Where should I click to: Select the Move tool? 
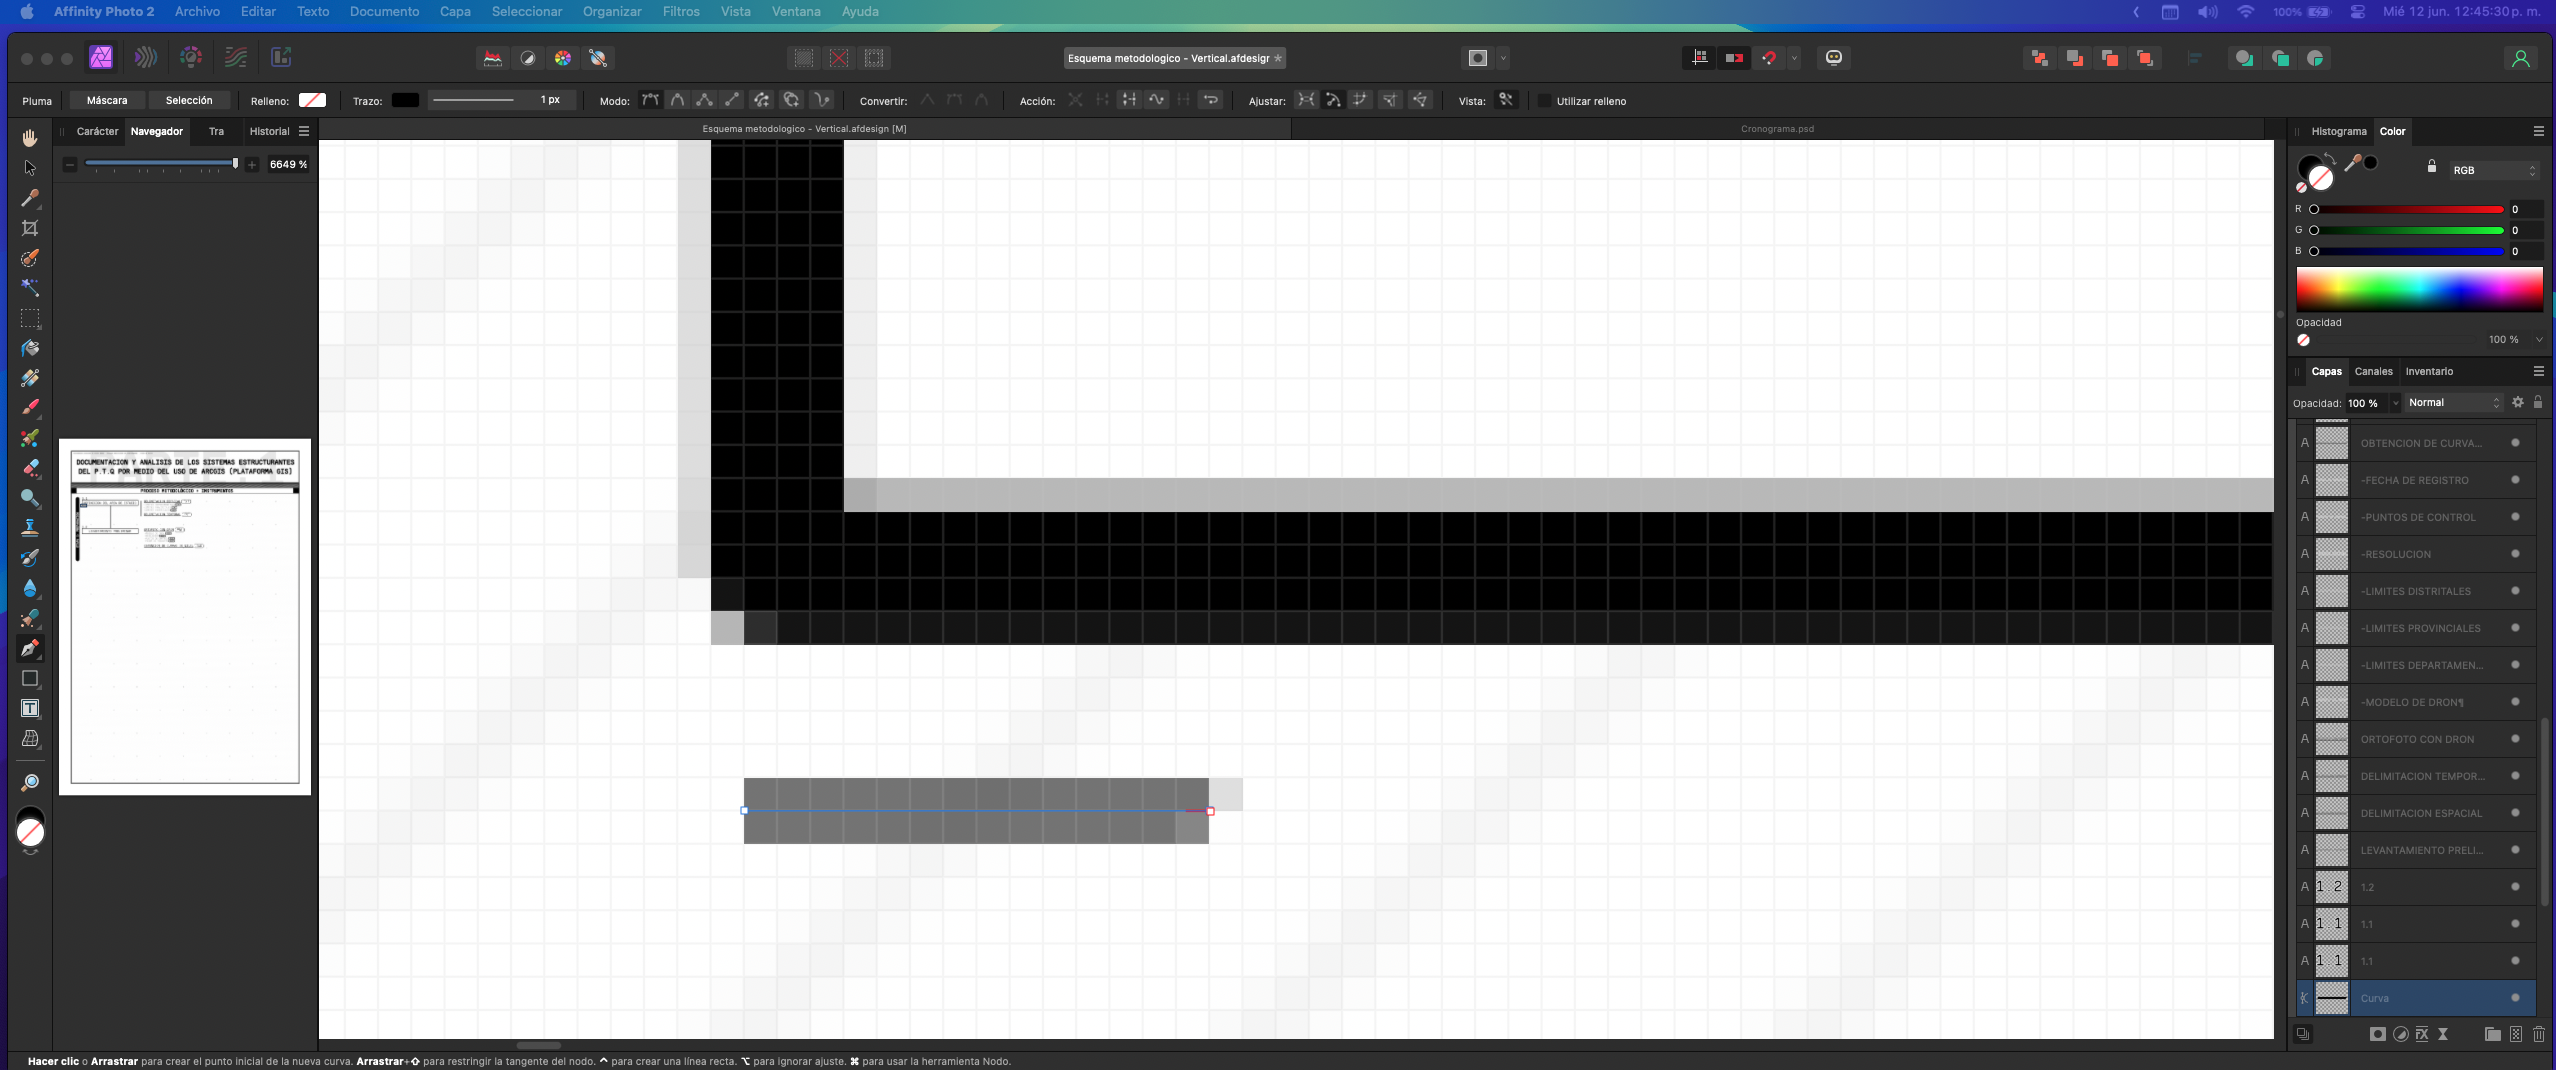(30, 168)
